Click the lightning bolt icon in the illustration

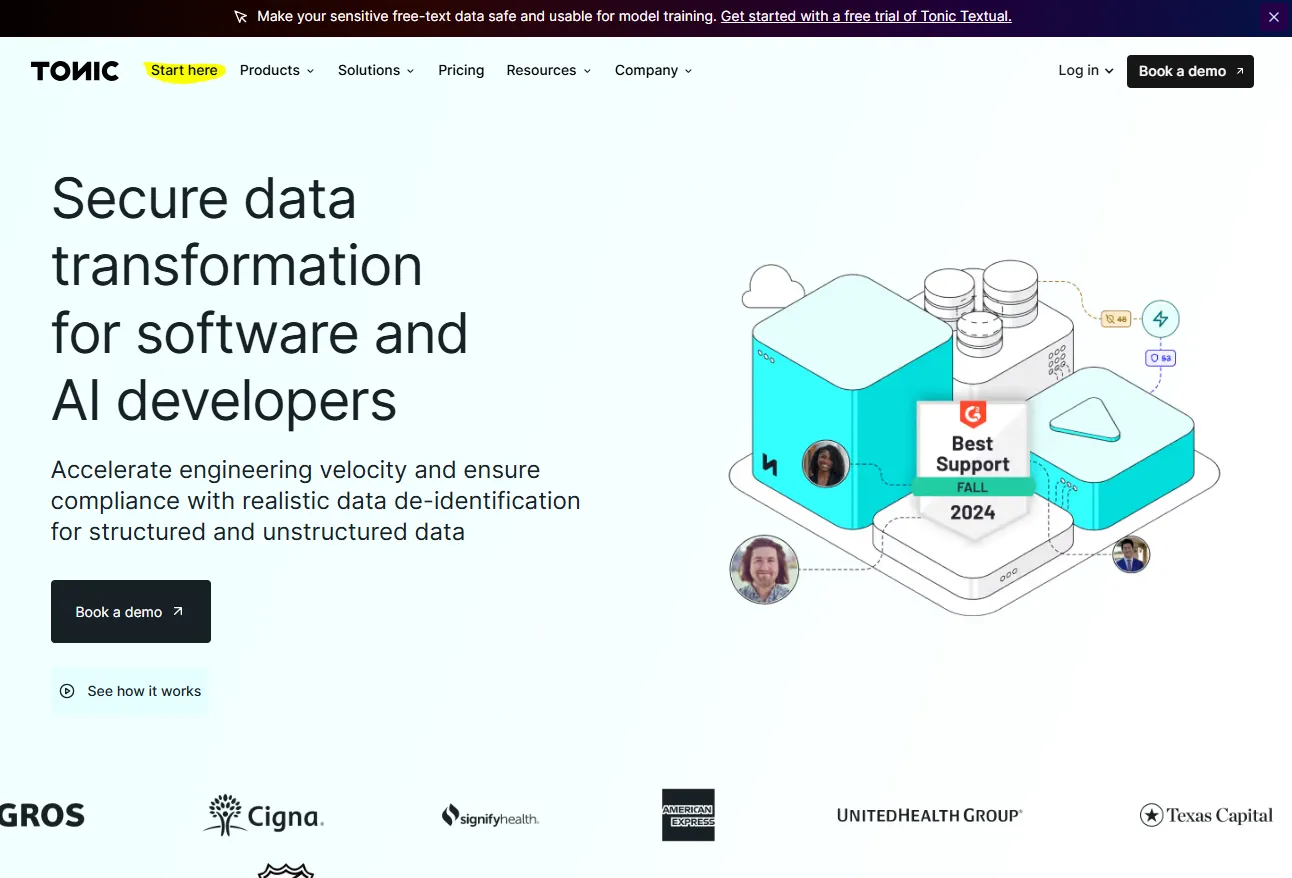[x=1160, y=318]
